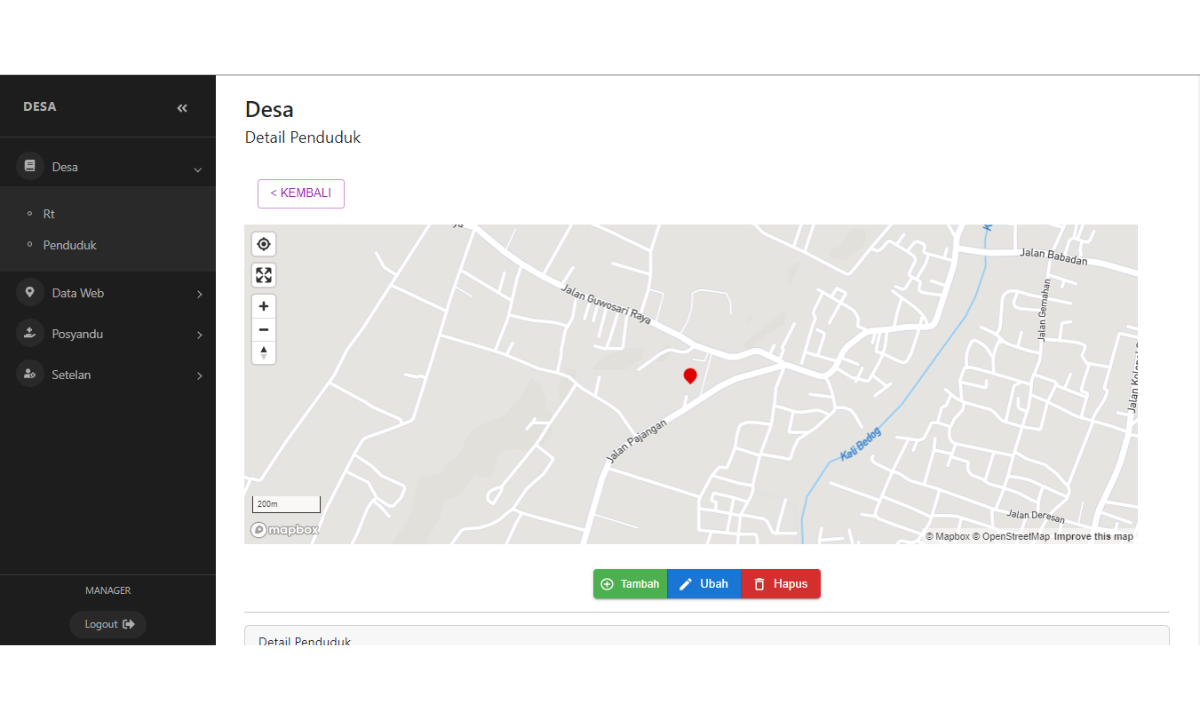Click the Desa book icon
1200x720 pixels.
[x=30, y=167]
